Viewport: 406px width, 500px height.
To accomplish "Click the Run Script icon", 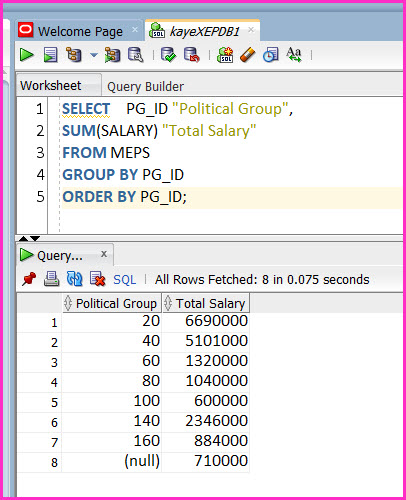I will point(51,55).
